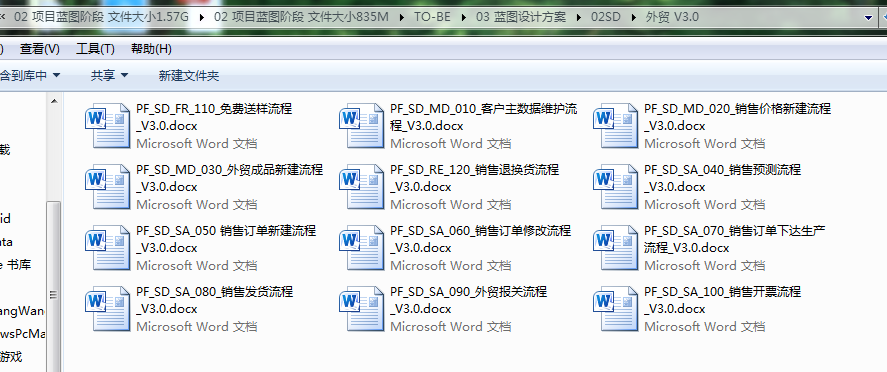The width and height of the screenshot is (887, 372).
Task: Open the 共享 dropdown in toolbar
Action: click(x=109, y=75)
